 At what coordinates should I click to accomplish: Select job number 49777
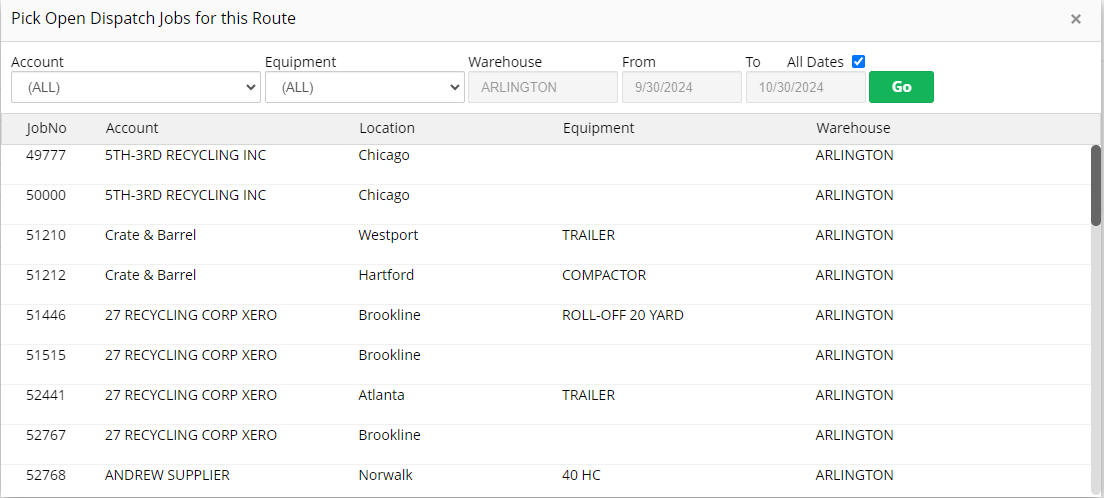pos(46,155)
